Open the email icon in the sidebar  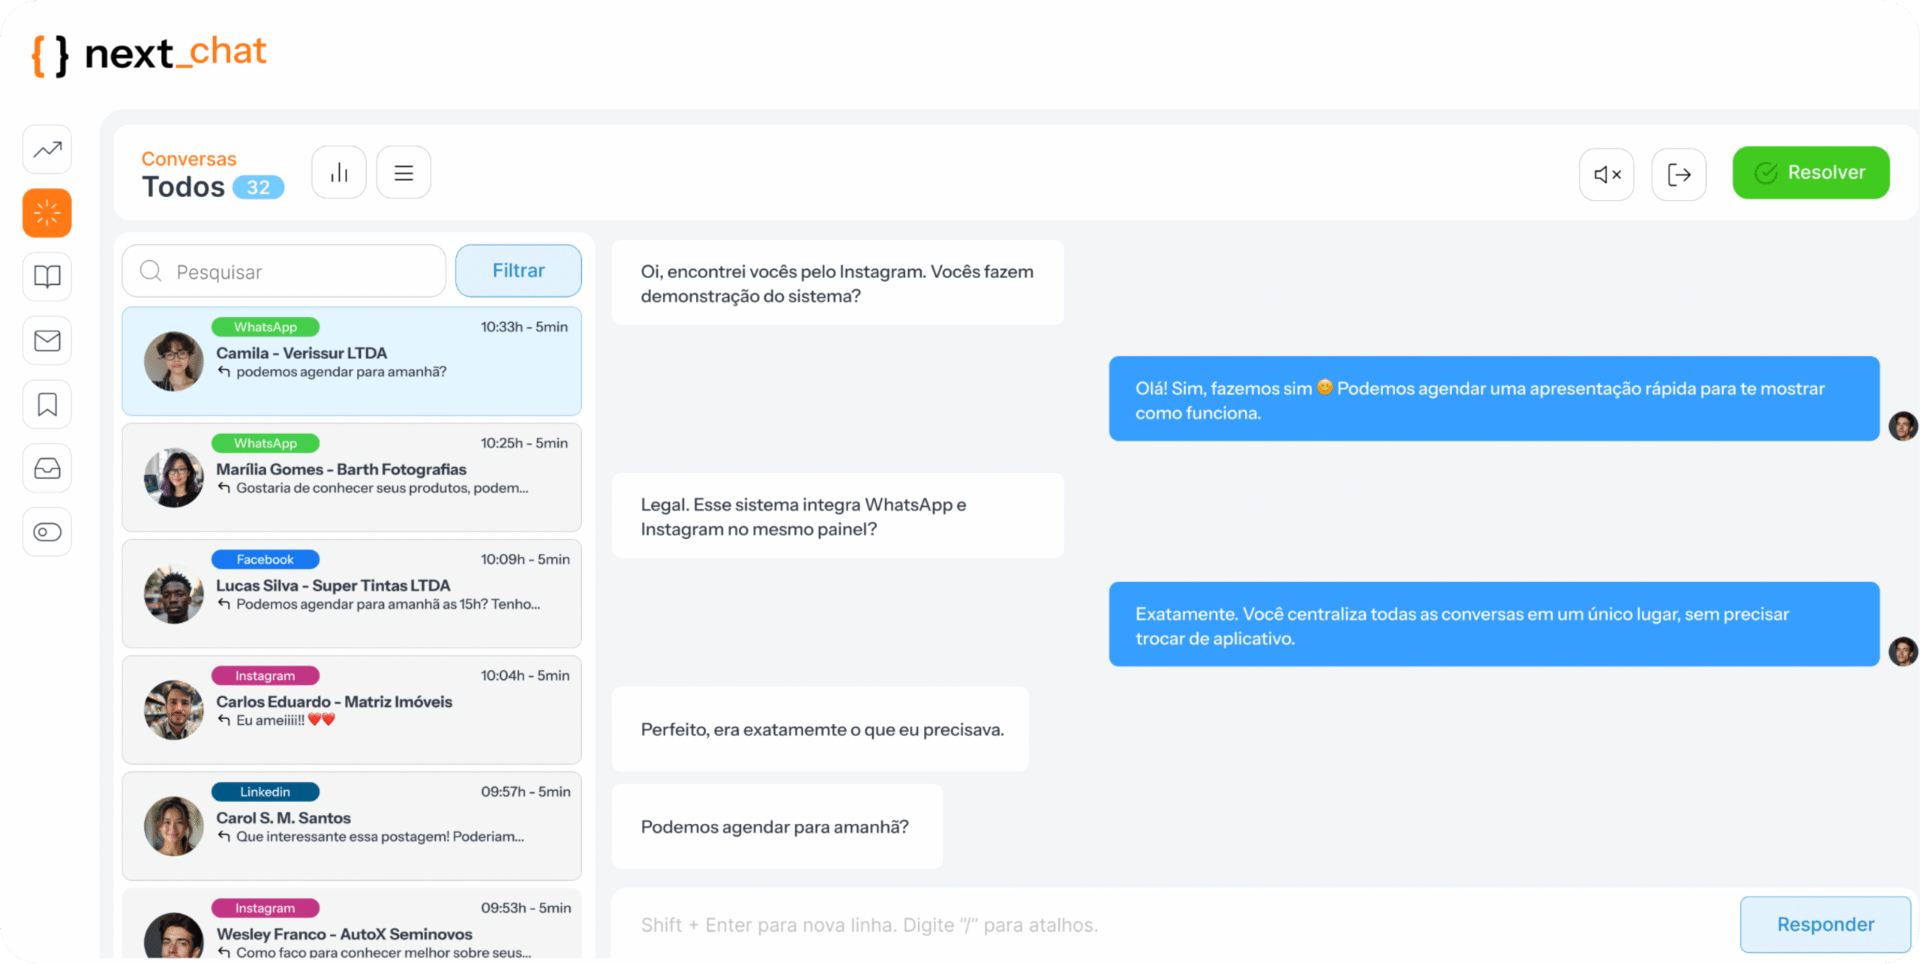click(46, 340)
